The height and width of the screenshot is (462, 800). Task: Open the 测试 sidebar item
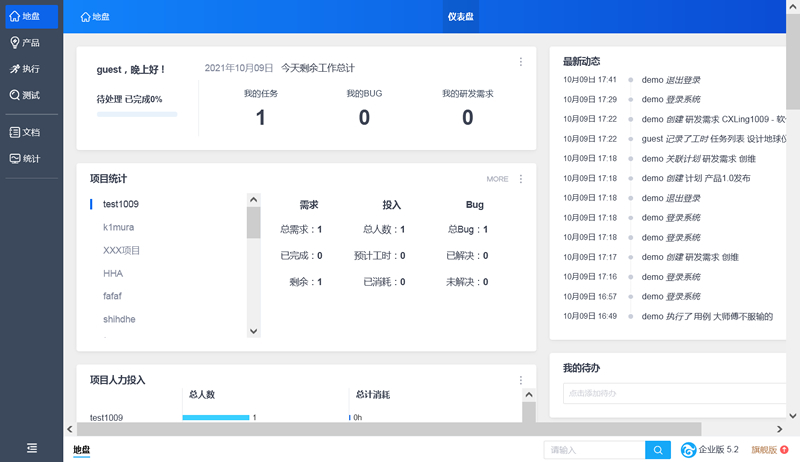pyautogui.click(x=31, y=95)
